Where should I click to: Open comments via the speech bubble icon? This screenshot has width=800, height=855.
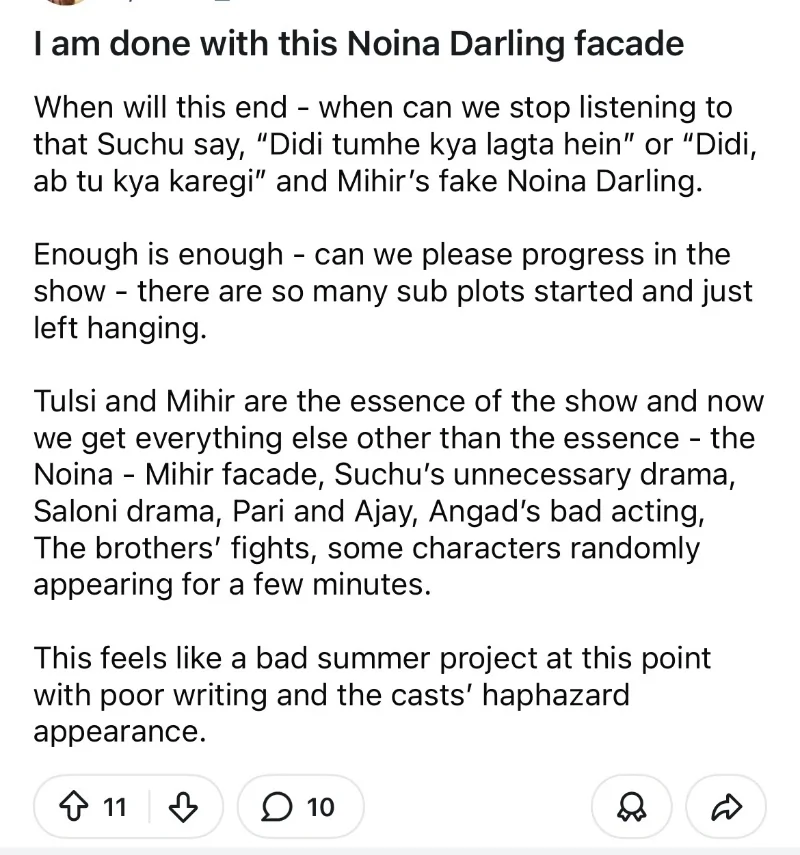[279, 806]
